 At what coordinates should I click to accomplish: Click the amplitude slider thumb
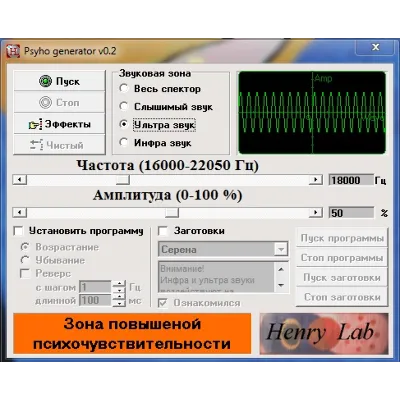pos(172,212)
